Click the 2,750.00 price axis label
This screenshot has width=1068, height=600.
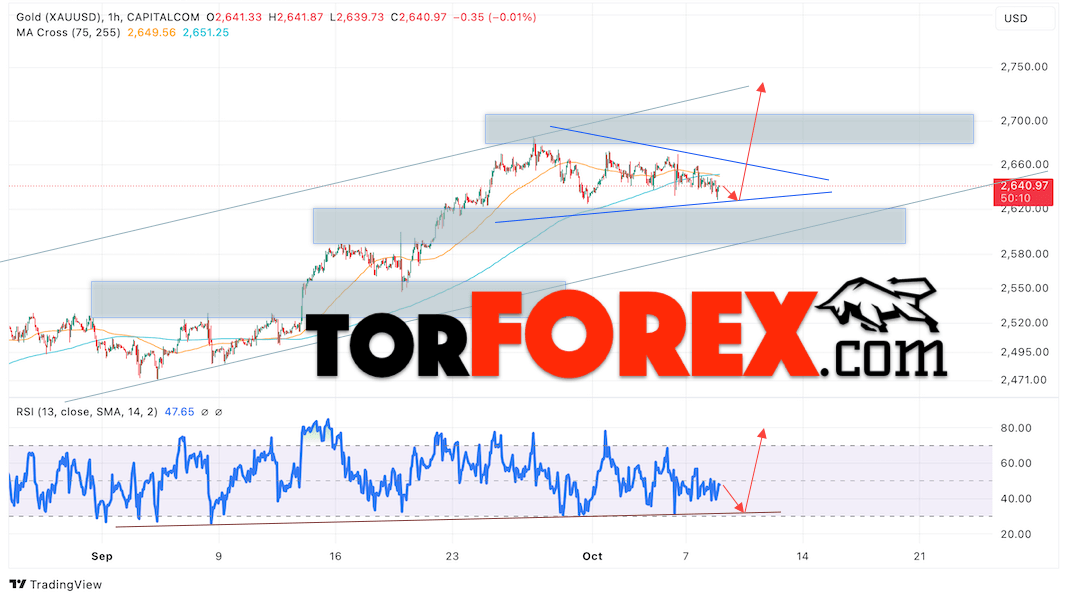click(1022, 67)
